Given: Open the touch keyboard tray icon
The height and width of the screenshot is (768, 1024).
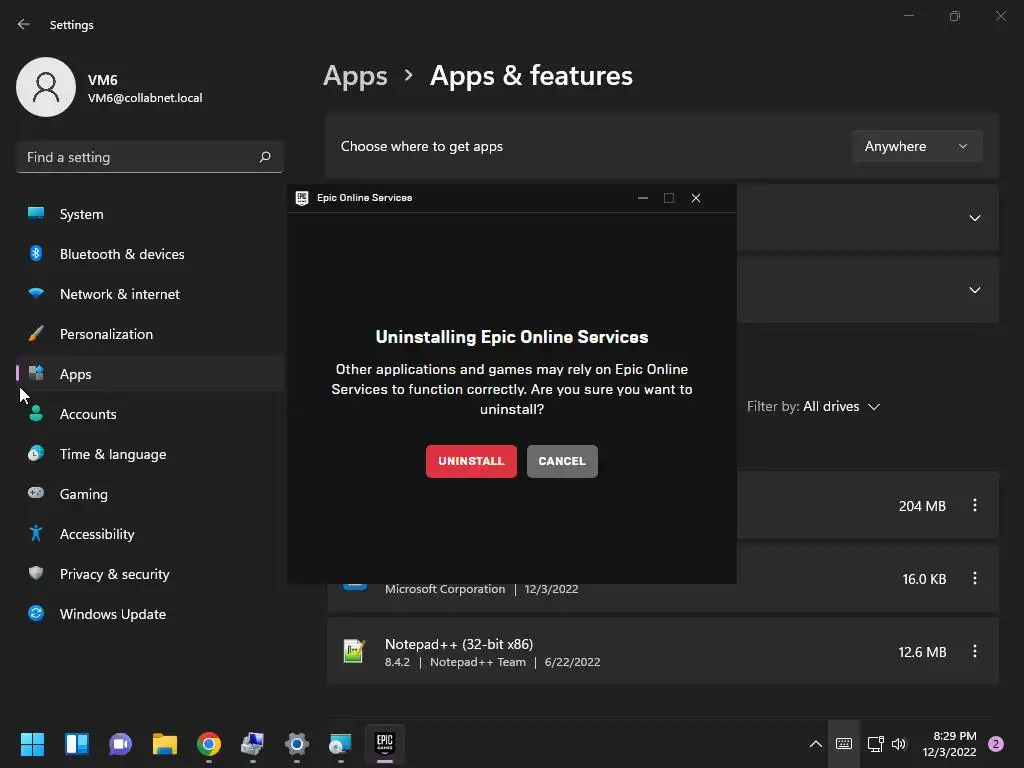Looking at the screenshot, I should 844,744.
